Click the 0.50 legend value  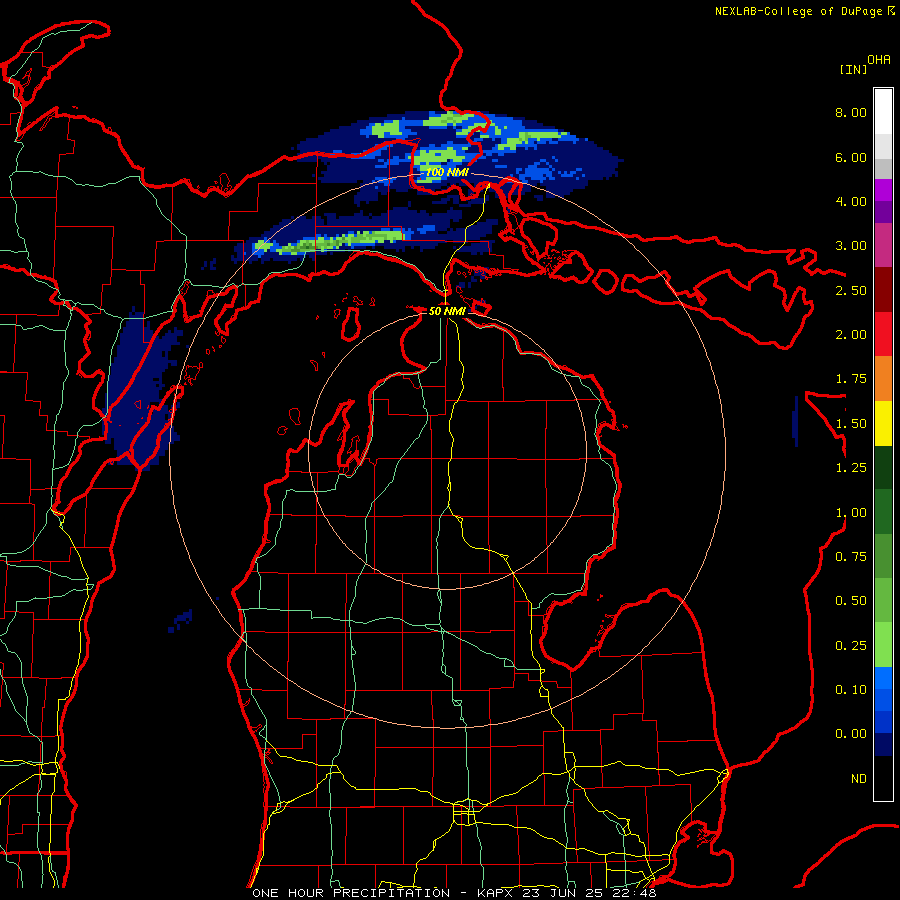tap(851, 601)
